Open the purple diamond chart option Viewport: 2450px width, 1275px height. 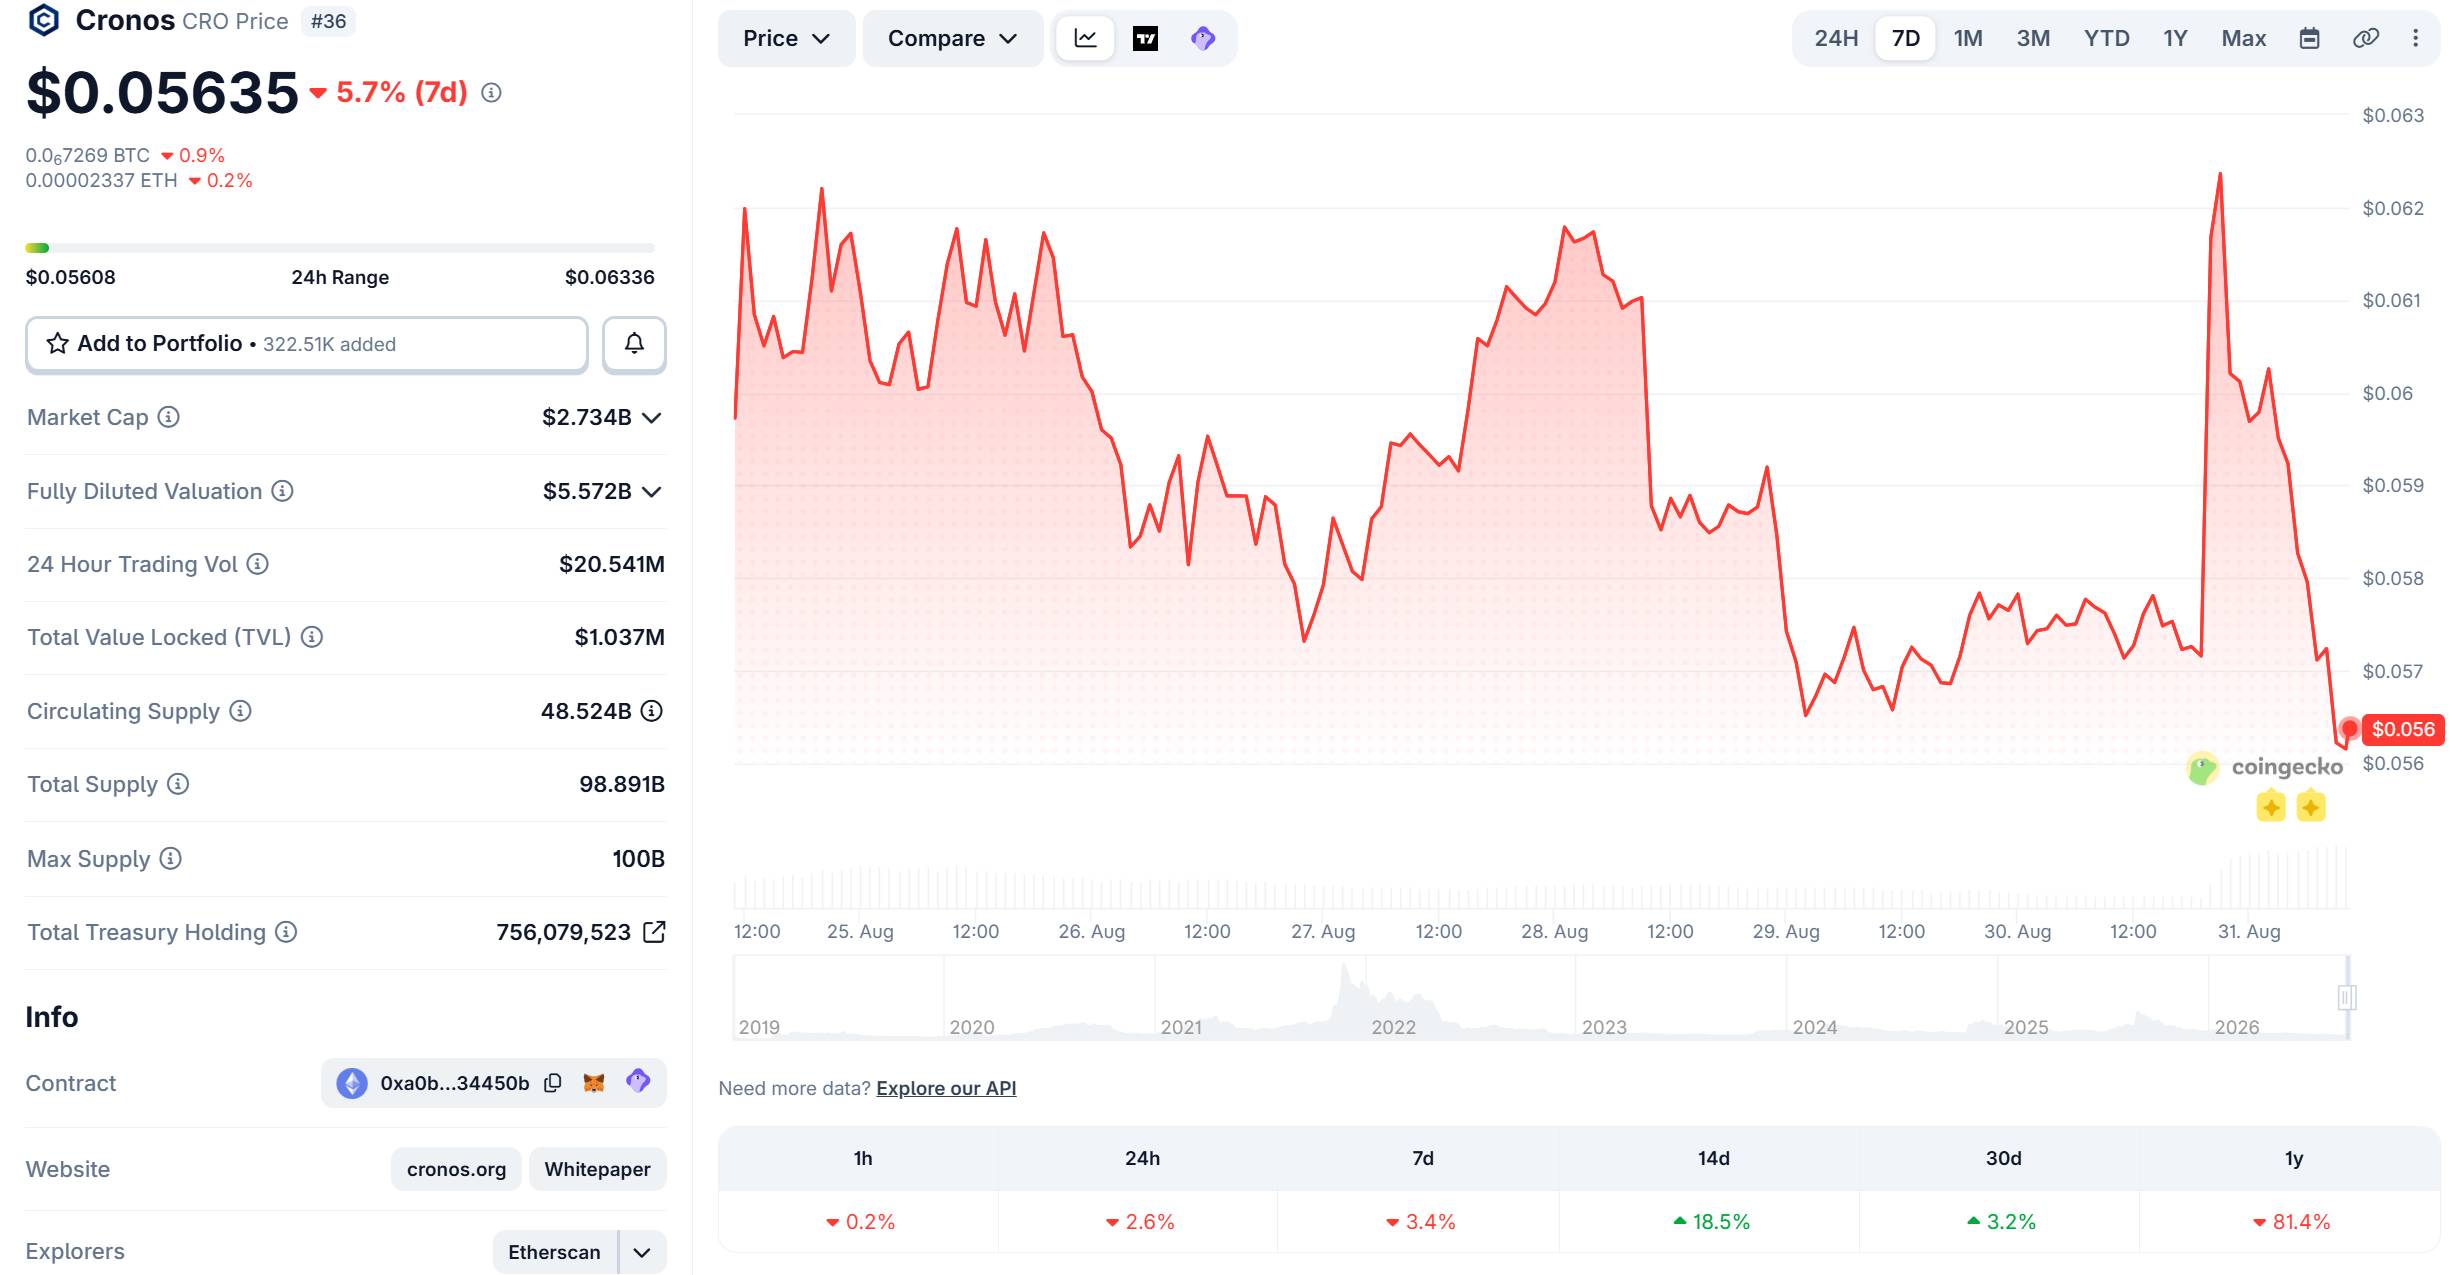(1203, 39)
